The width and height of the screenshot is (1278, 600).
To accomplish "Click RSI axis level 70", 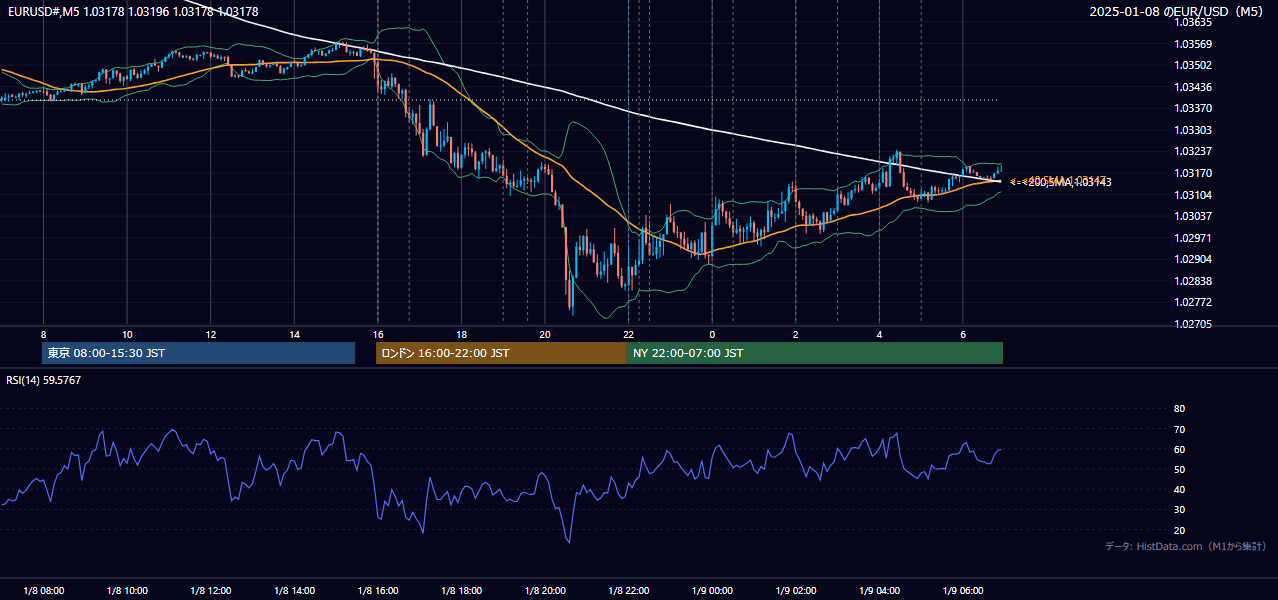I will pyautogui.click(x=1179, y=429).
